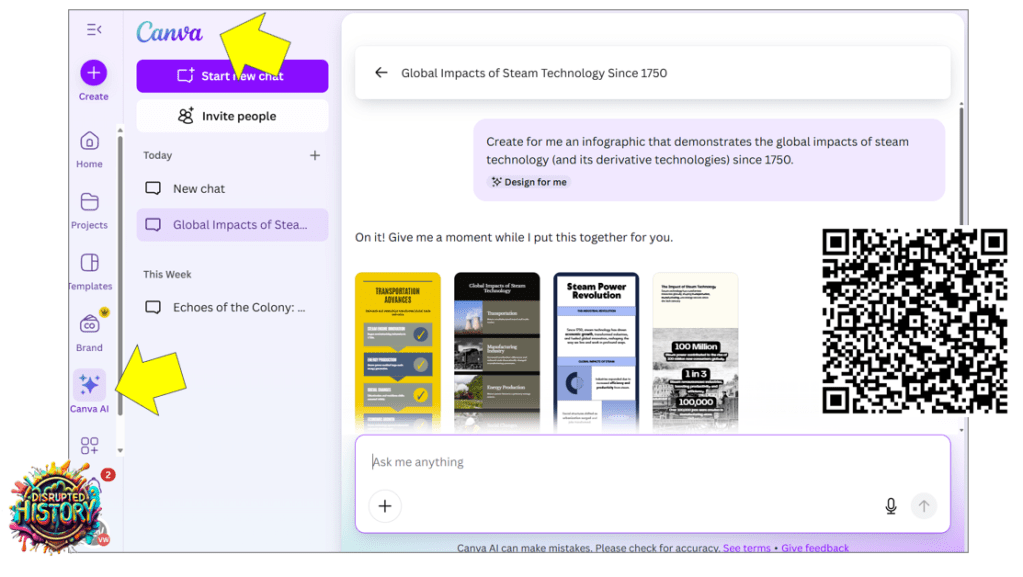Click the microphone voice input icon
The width and height of the screenshot is (1023, 577).
point(890,506)
